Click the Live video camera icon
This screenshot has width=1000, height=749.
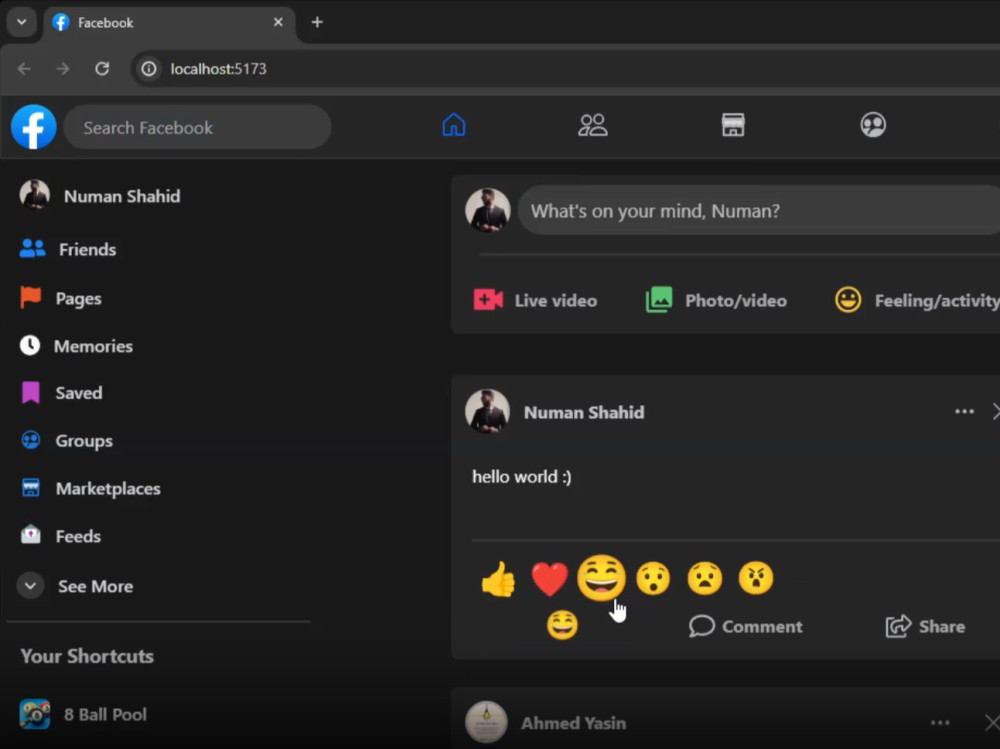click(x=488, y=299)
